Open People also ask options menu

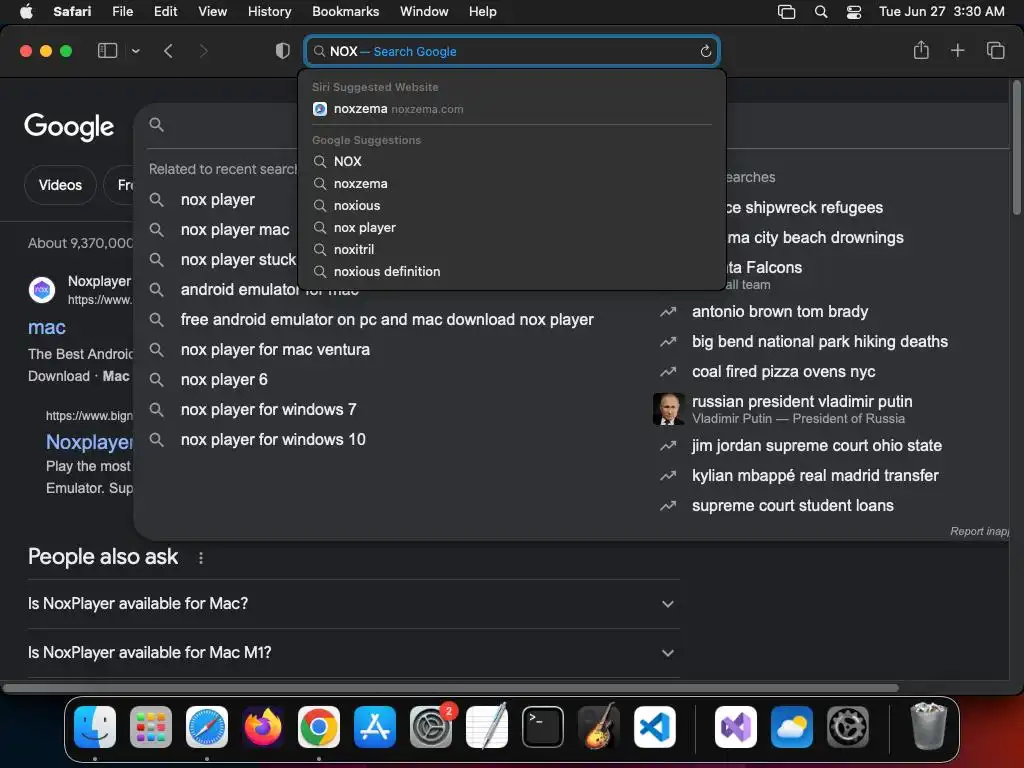[200, 558]
